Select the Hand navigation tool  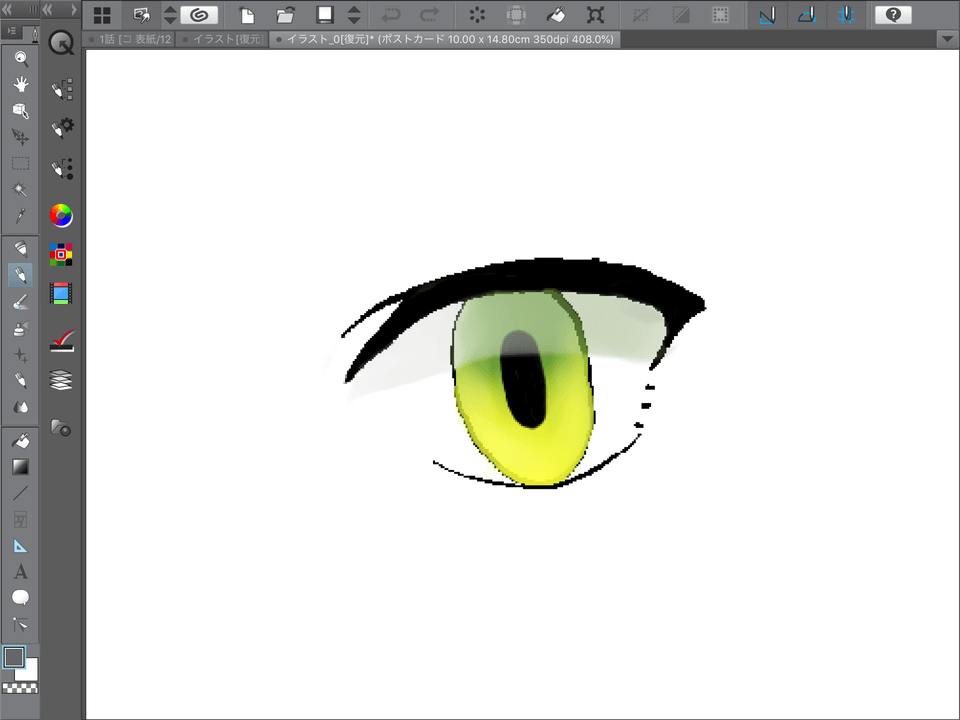tap(21, 84)
